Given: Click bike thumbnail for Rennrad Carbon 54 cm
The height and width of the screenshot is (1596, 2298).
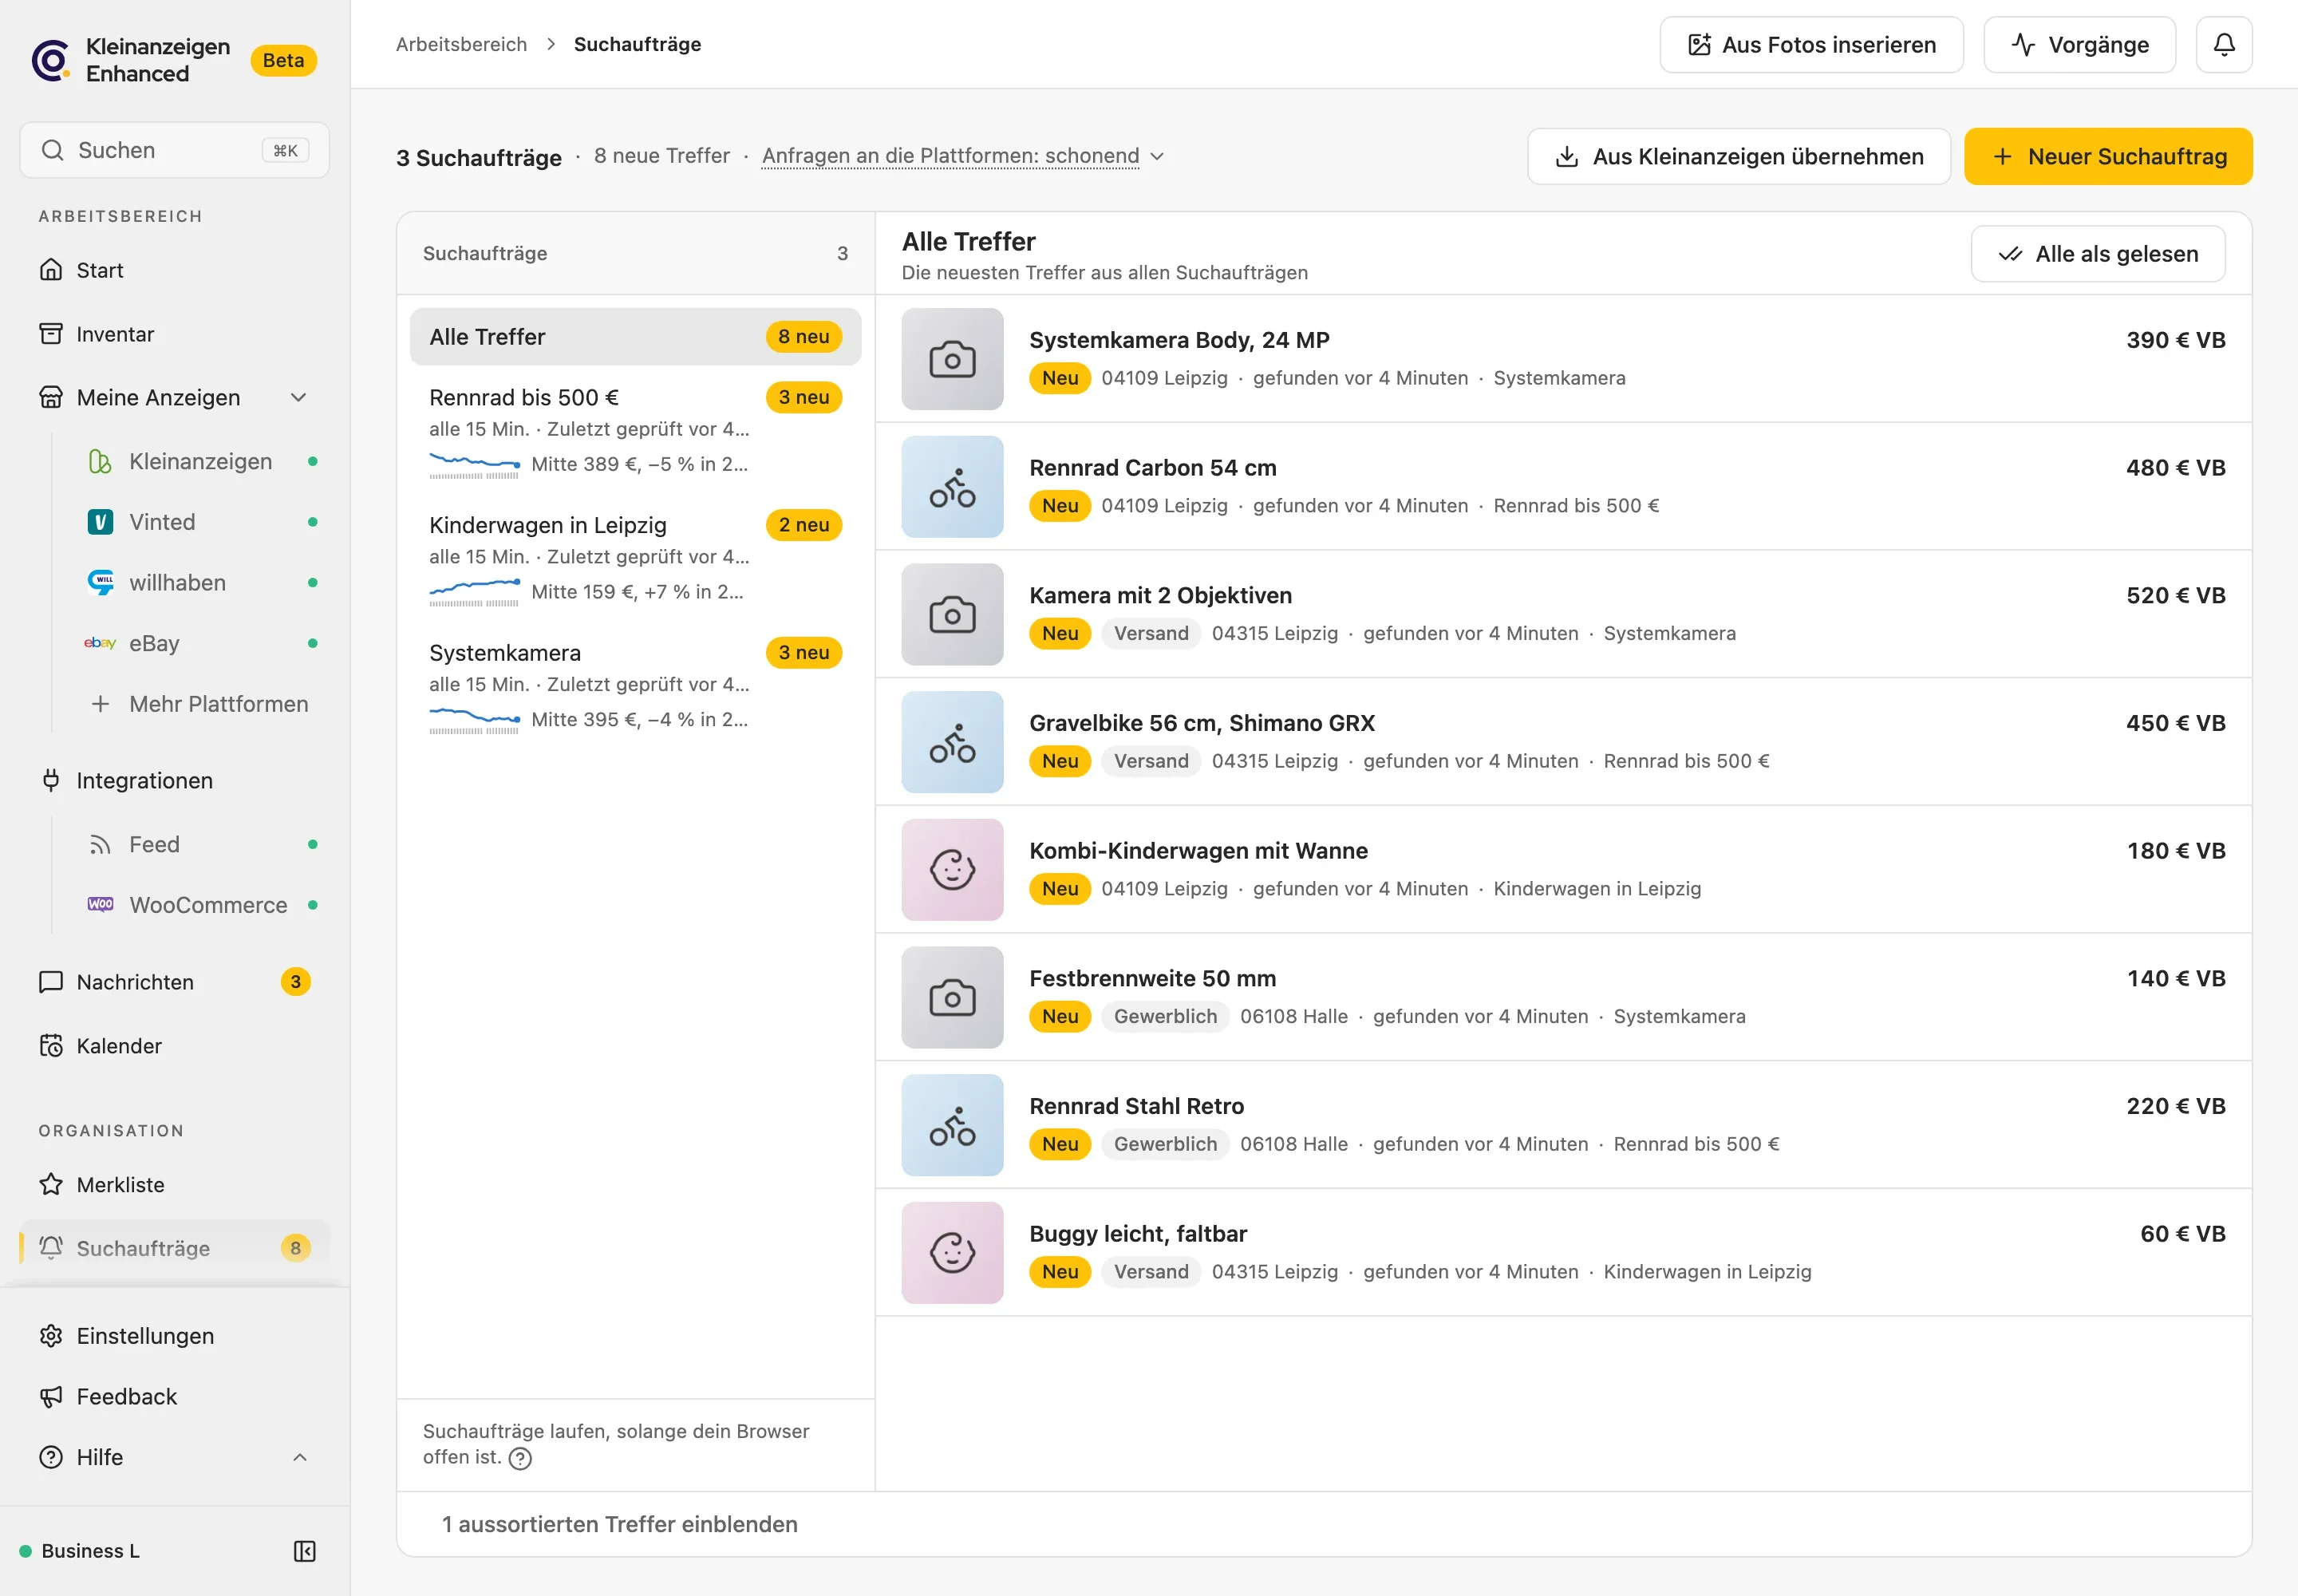Looking at the screenshot, I should coord(952,487).
